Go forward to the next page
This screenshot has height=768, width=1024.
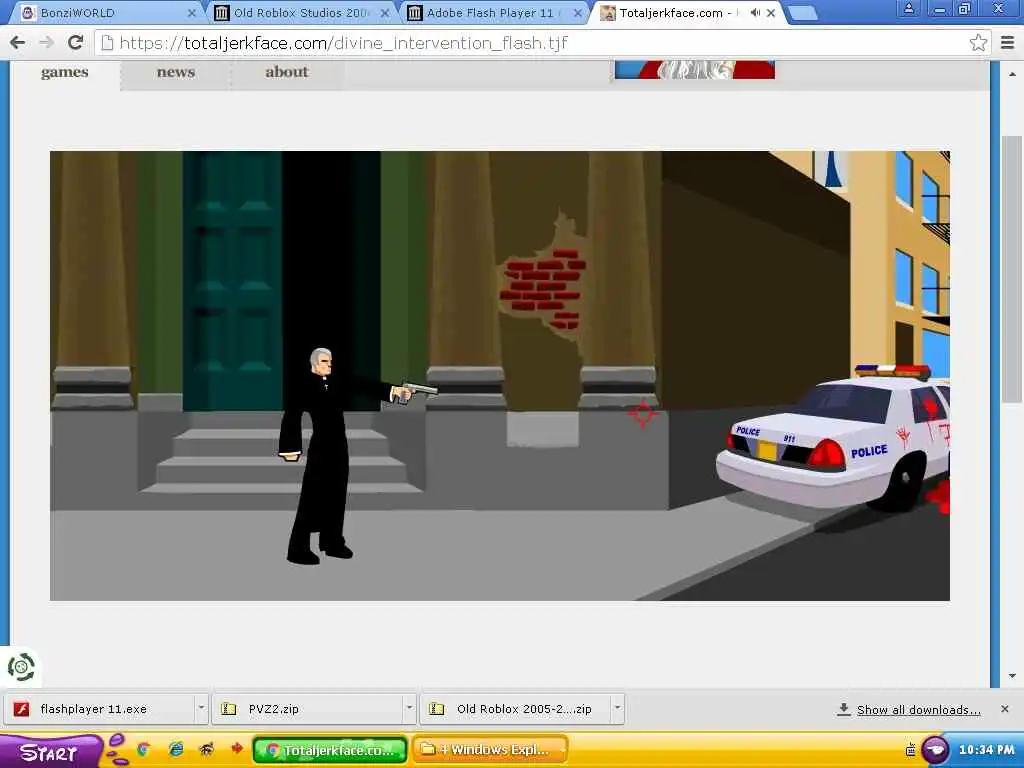(x=46, y=42)
